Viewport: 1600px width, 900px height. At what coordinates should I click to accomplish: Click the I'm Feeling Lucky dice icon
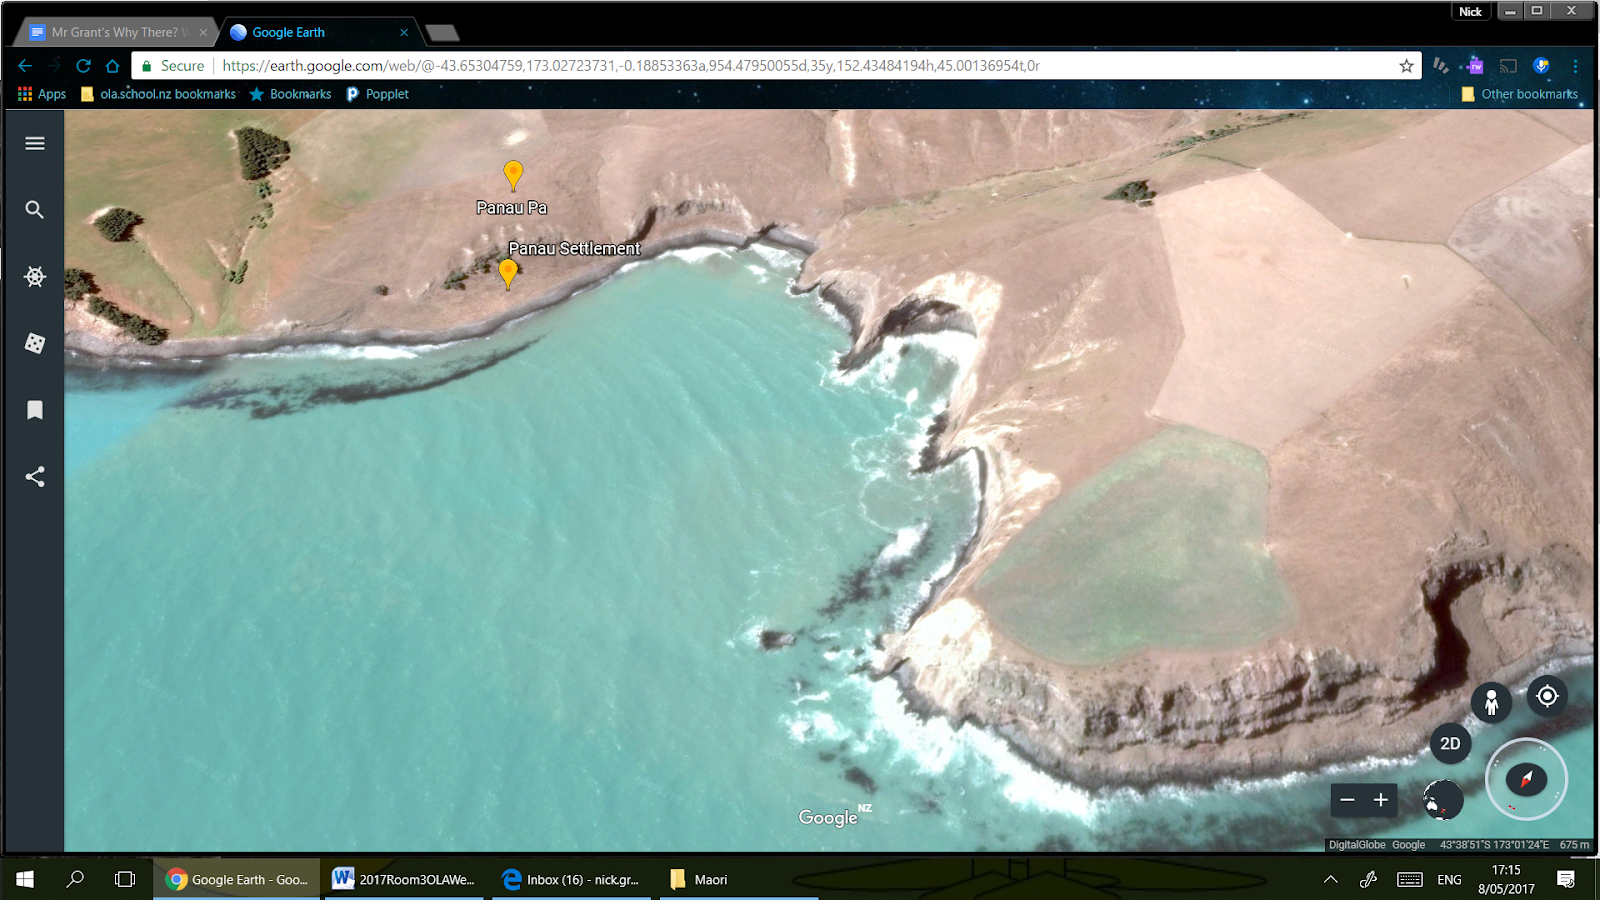tap(34, 343)
